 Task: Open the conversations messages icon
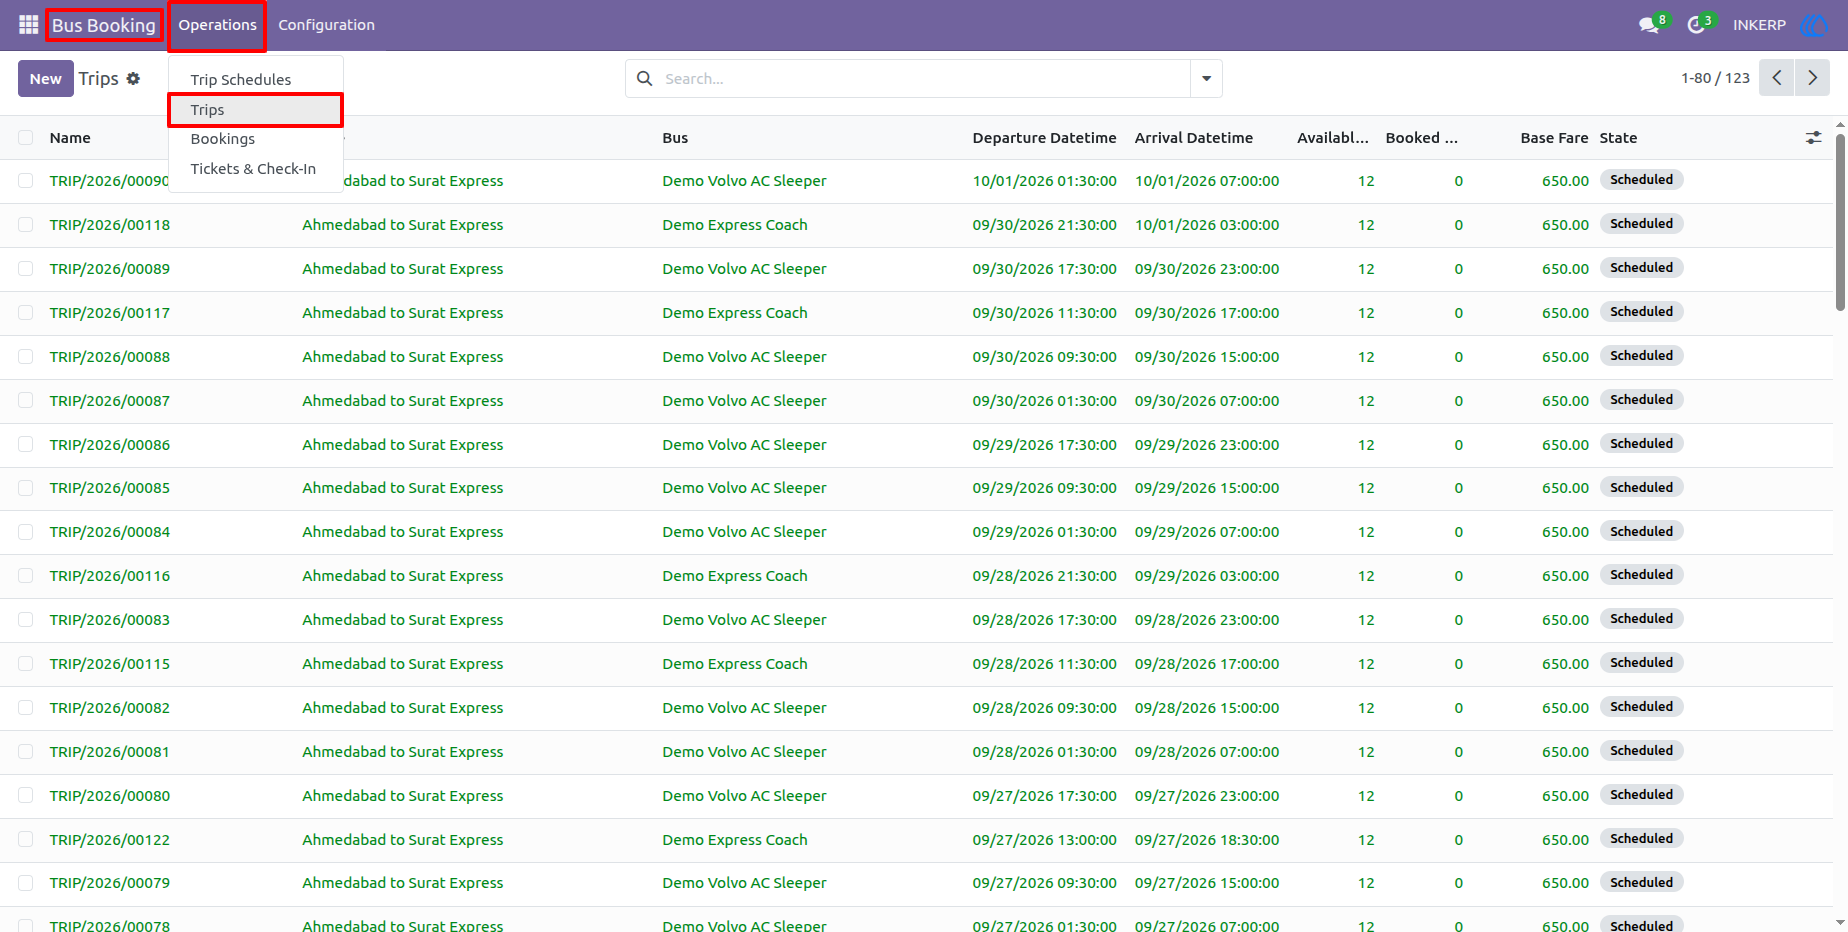click(1650, 25)
